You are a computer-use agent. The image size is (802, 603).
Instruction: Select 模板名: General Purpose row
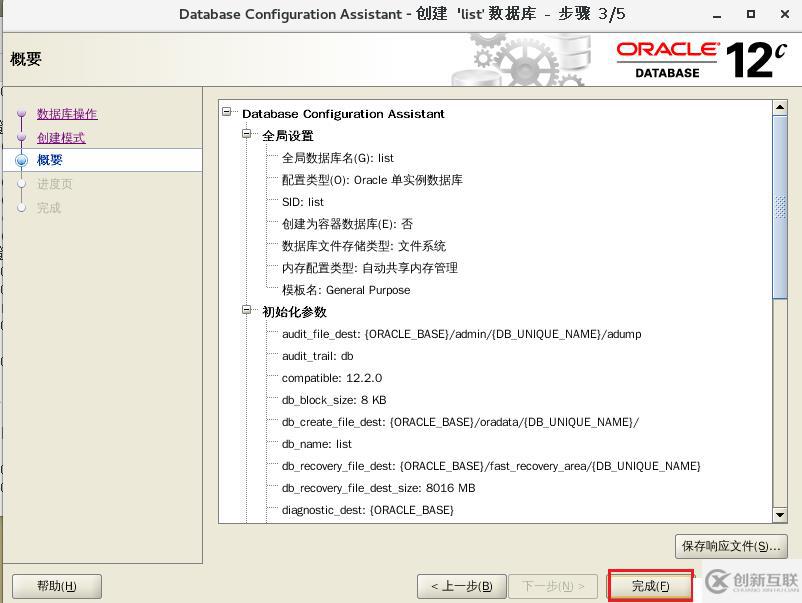346,290
